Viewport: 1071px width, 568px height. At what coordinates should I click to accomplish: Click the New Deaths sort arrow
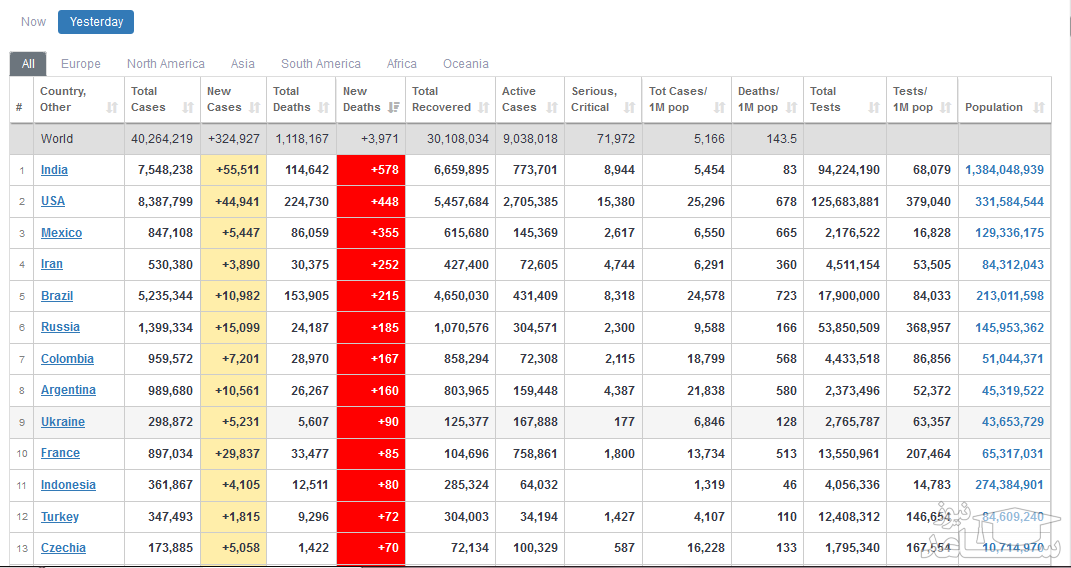(393, 108)
